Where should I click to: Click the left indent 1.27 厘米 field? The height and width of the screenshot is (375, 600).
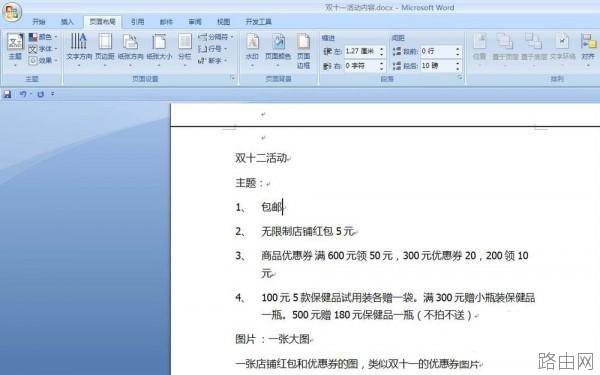pyautogui.click(x=361, y=51)
